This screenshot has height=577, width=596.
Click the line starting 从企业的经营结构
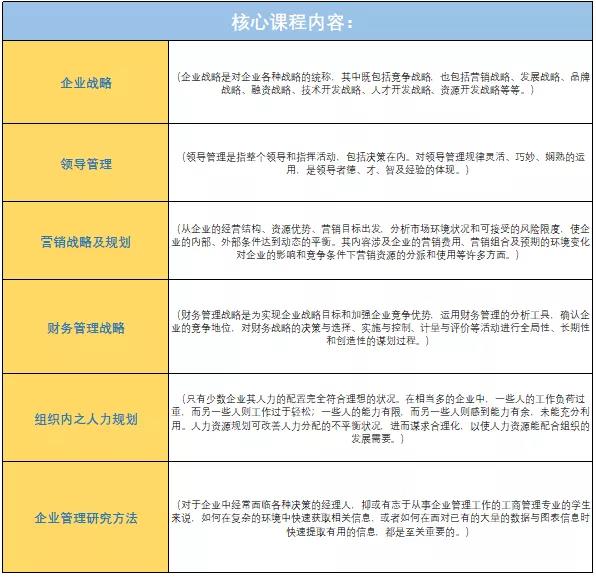coord(383,229)
